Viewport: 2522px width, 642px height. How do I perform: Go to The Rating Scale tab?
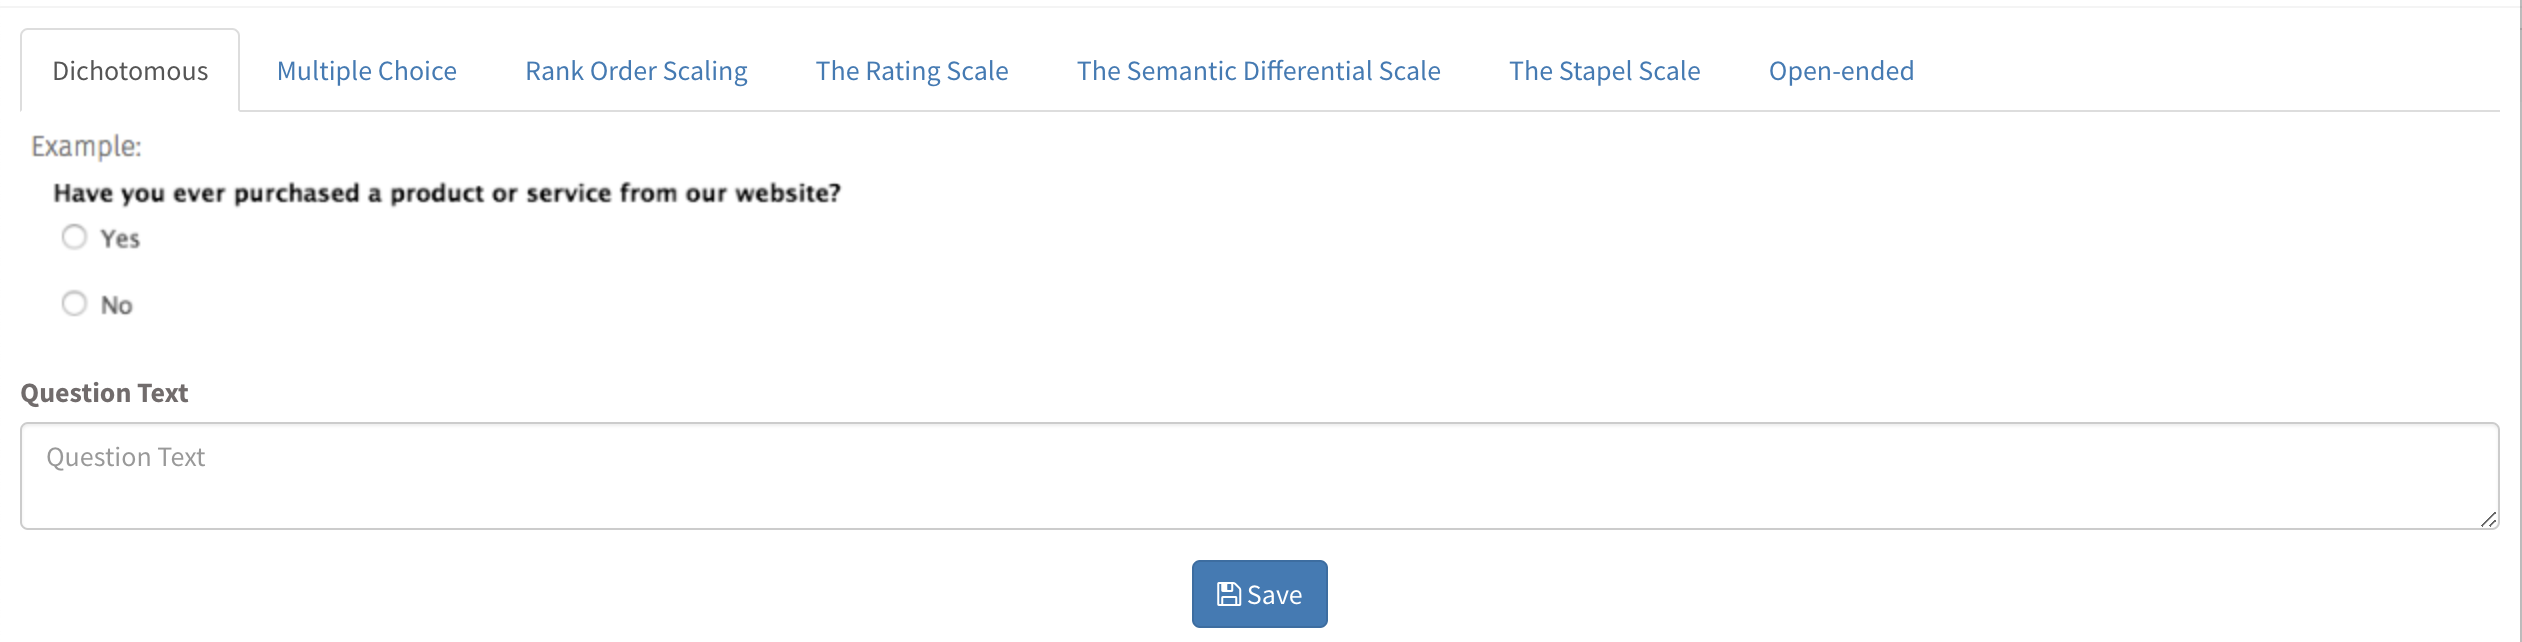[x=912, y=71]
